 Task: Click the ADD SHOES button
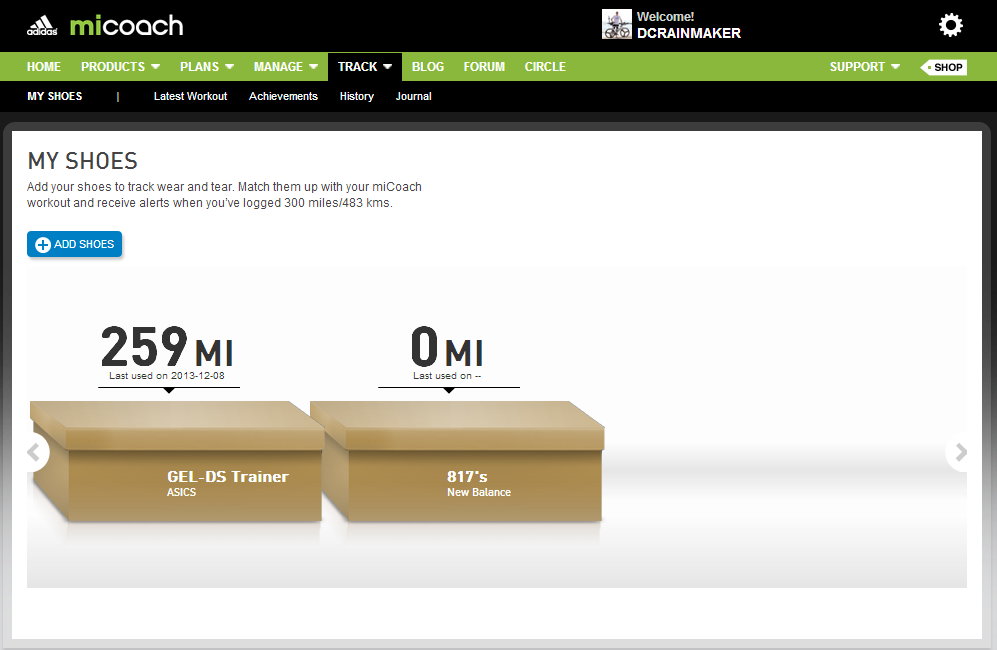point(74,244)
